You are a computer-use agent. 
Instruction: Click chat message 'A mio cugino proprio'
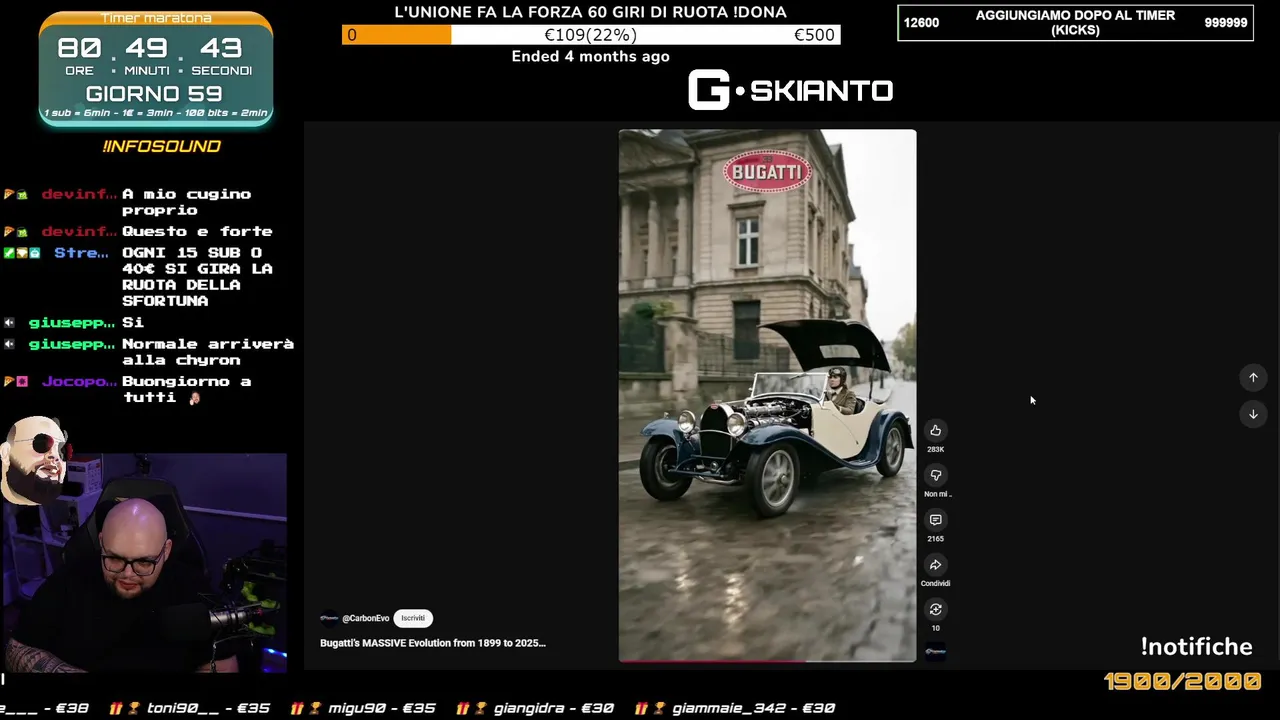(x=186, y=202)
